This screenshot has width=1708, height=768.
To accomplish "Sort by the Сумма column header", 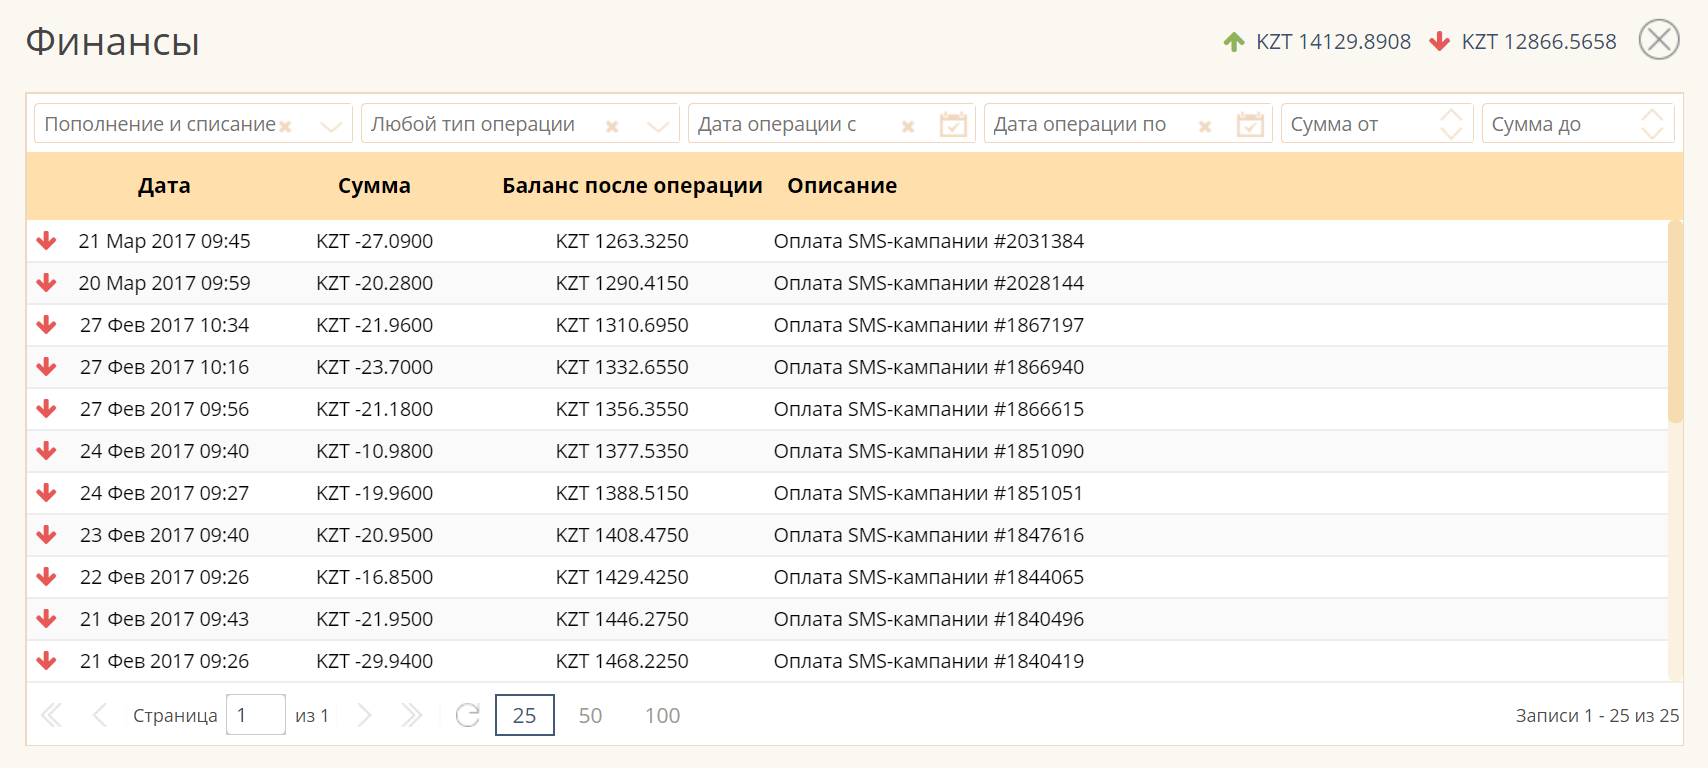I will 374,186.
